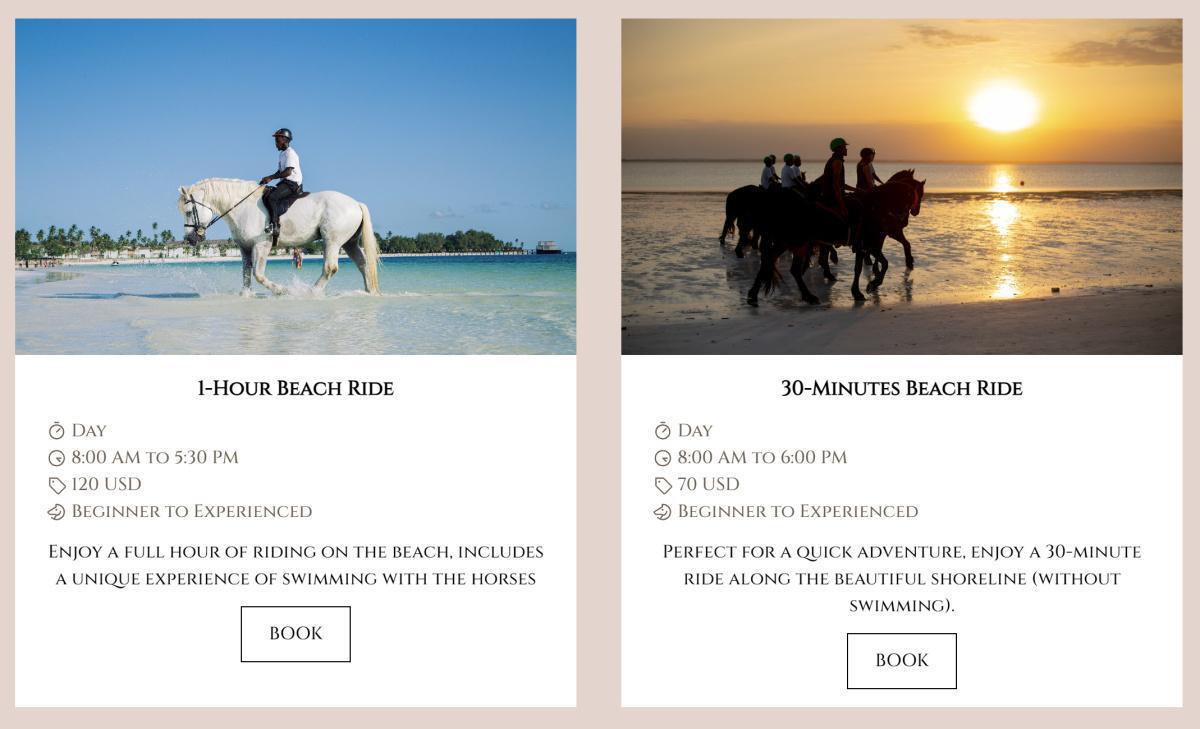This screenshot has width=1200, height=729.
Task: Open the sunset horse riders photo
Action: (901, 187)
